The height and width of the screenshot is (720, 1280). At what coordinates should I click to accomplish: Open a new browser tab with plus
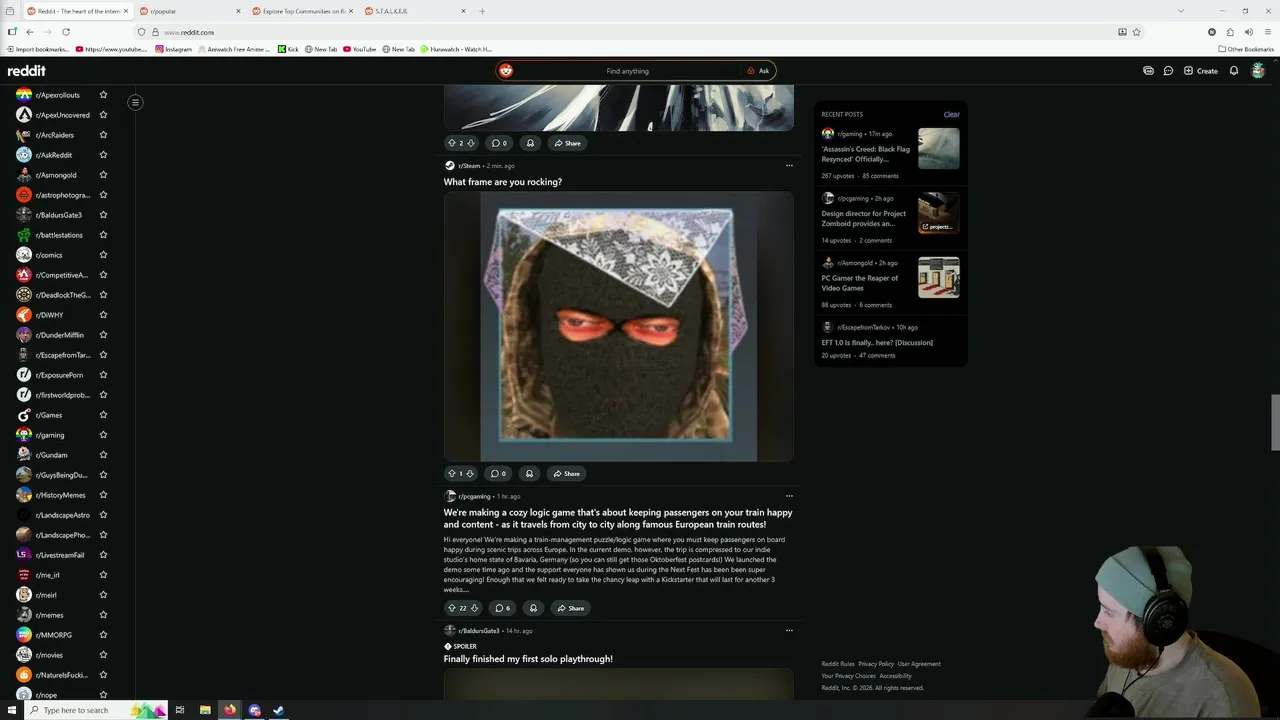pyautogui.click(x=482, y=11)
